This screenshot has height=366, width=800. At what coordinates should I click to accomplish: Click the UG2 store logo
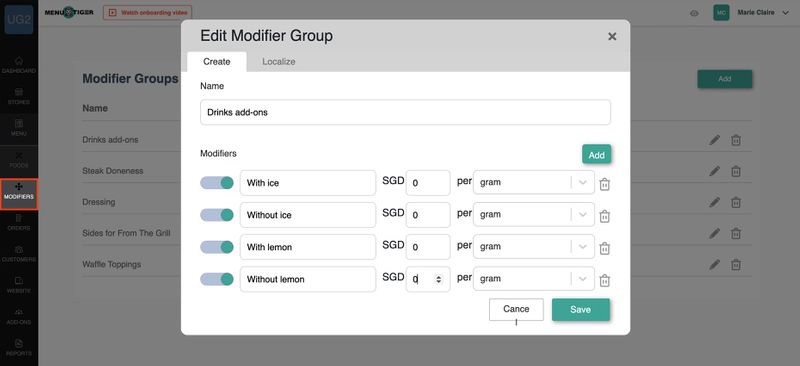(19, 20)
